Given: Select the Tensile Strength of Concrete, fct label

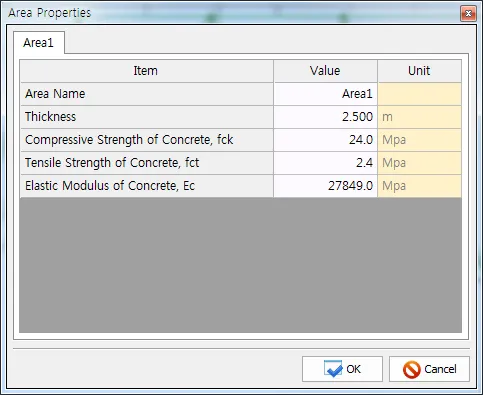Looking at the screenshot, I should tap(147, 163).
